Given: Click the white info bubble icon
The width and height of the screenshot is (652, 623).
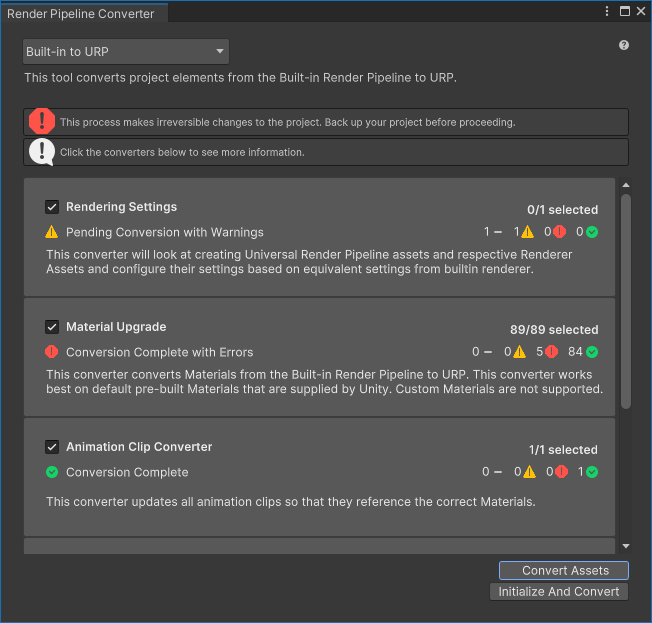Looking at the screenshot, I should point(42,152).
